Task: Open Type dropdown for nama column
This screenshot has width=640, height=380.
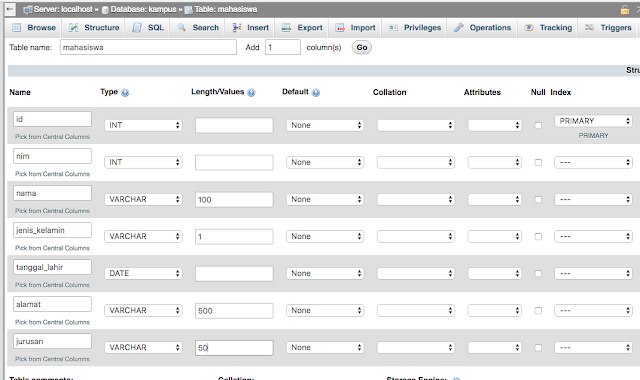Action: click(x=143, y=200)
